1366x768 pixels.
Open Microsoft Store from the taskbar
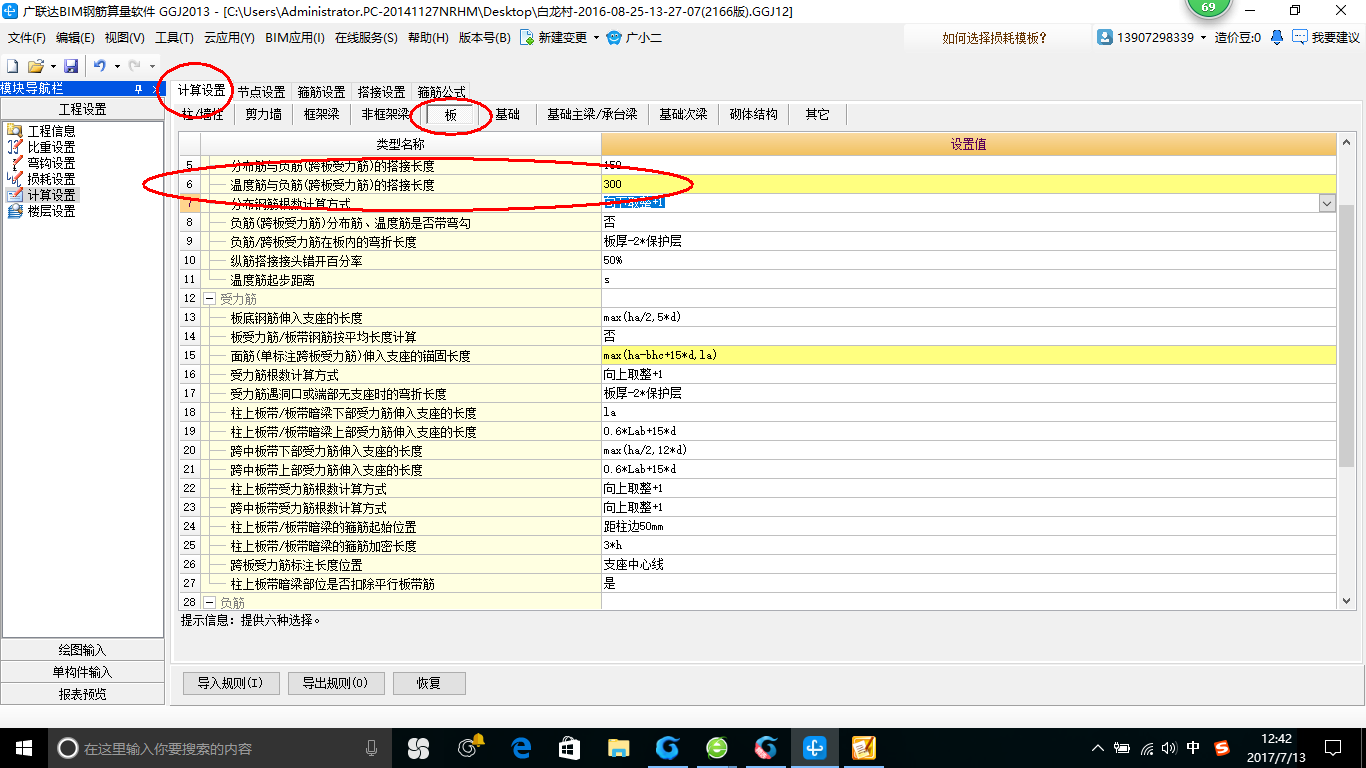coord(570,747)
